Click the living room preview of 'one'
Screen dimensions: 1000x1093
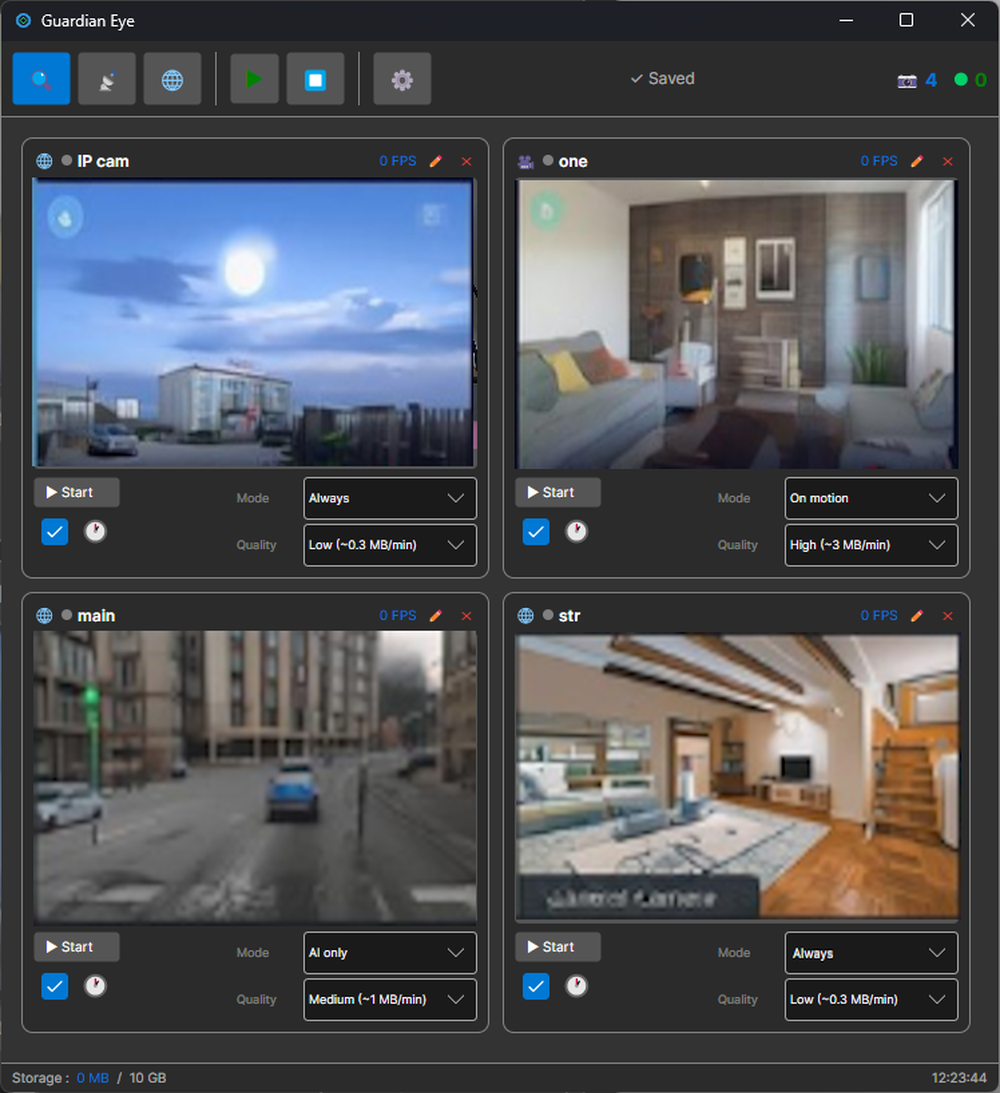[x=736, y=323]
